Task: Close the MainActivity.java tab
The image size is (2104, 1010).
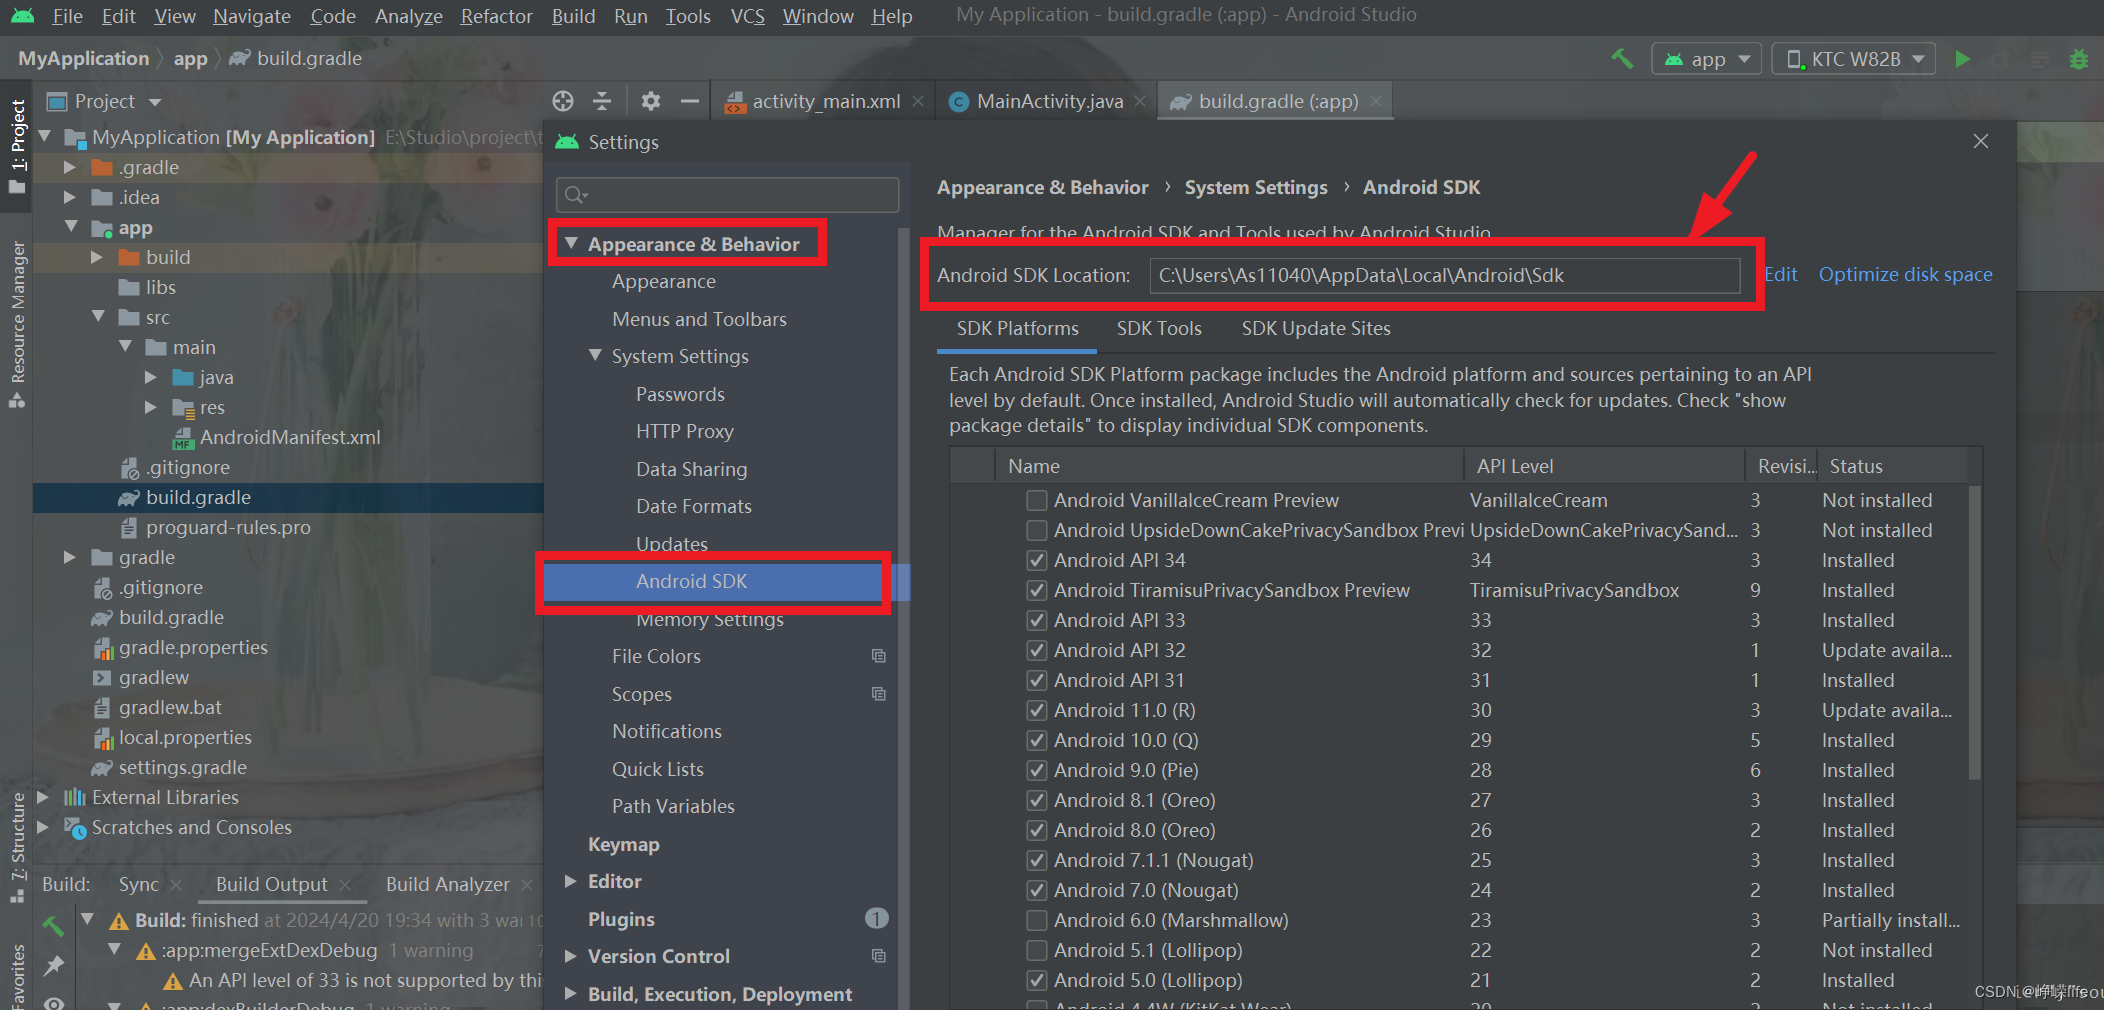Action: coord(1140,102)
